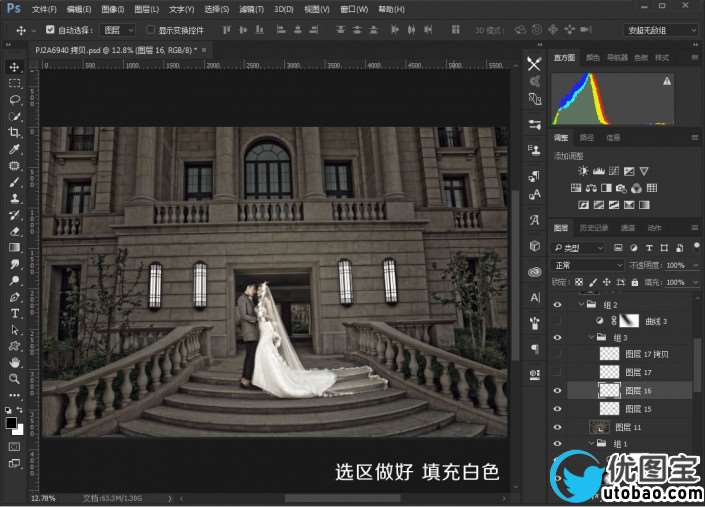The height and width of the screenshot is (507, 705).
Task: Select the Horizontal Type tool
Action: pos(14,313)
